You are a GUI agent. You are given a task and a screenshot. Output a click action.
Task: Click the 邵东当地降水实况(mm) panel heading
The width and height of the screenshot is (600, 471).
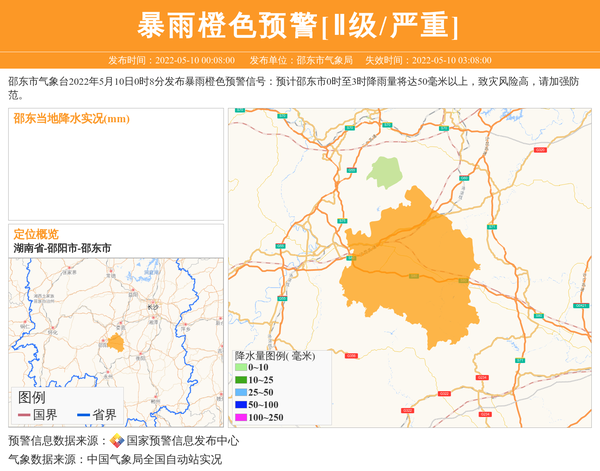point(71,119)
